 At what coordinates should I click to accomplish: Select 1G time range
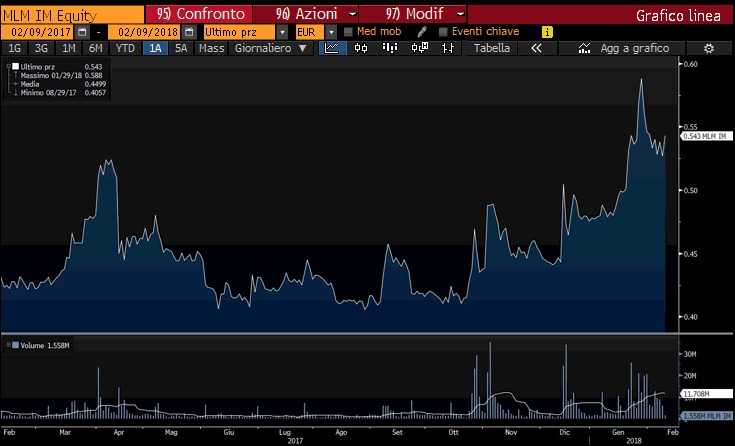[x=15, y=48]
